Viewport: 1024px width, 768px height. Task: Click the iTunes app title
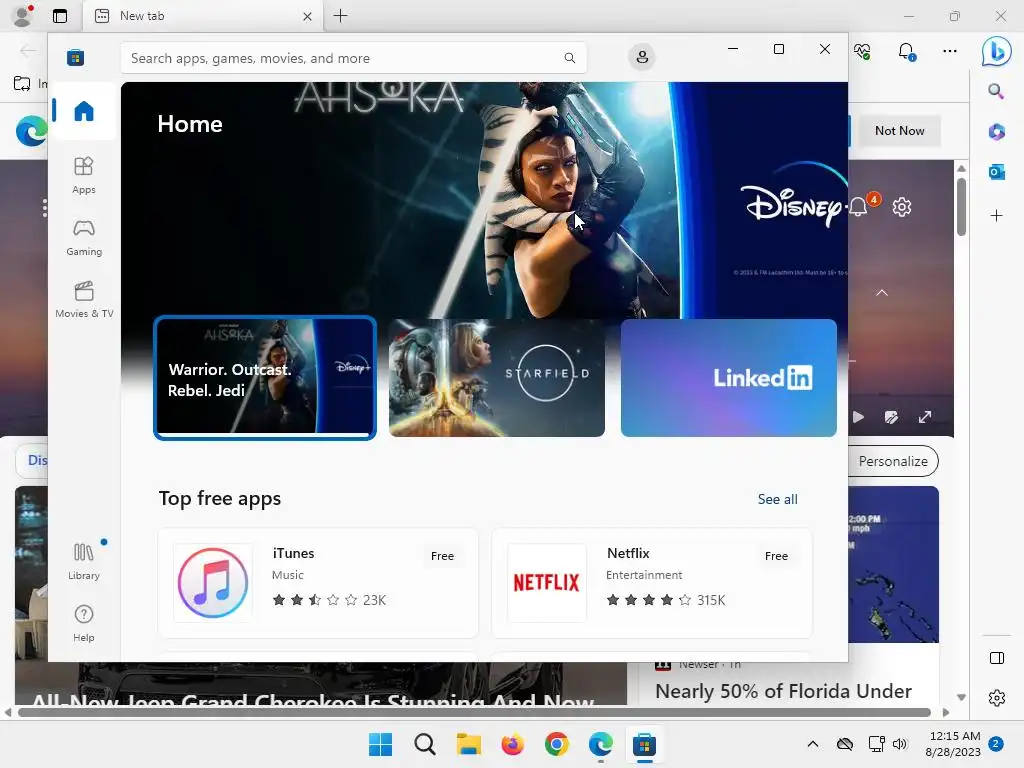point(293,553)
